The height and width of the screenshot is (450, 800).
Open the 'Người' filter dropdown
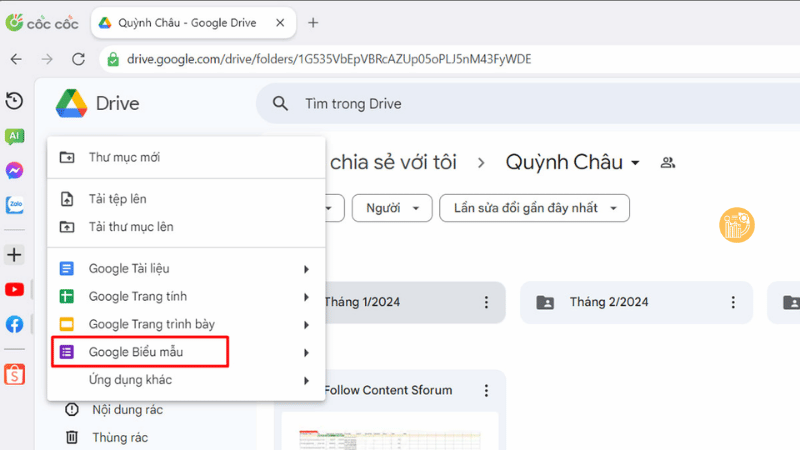[x=392, y=208]
